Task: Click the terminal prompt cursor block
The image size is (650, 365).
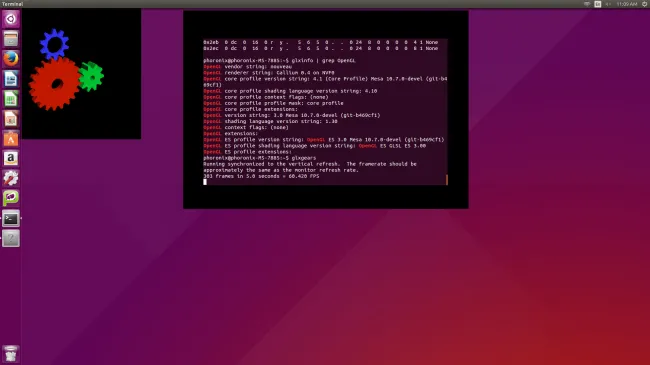Action: 205,182
